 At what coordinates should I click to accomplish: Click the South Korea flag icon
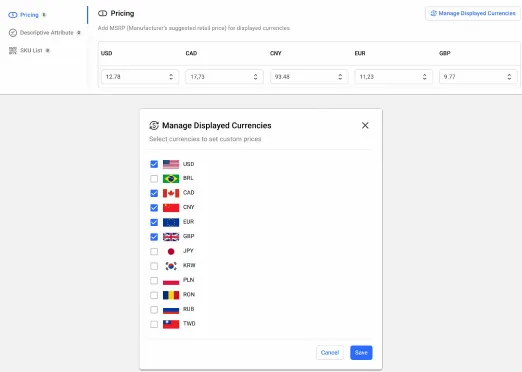click(x=171, y=266)
